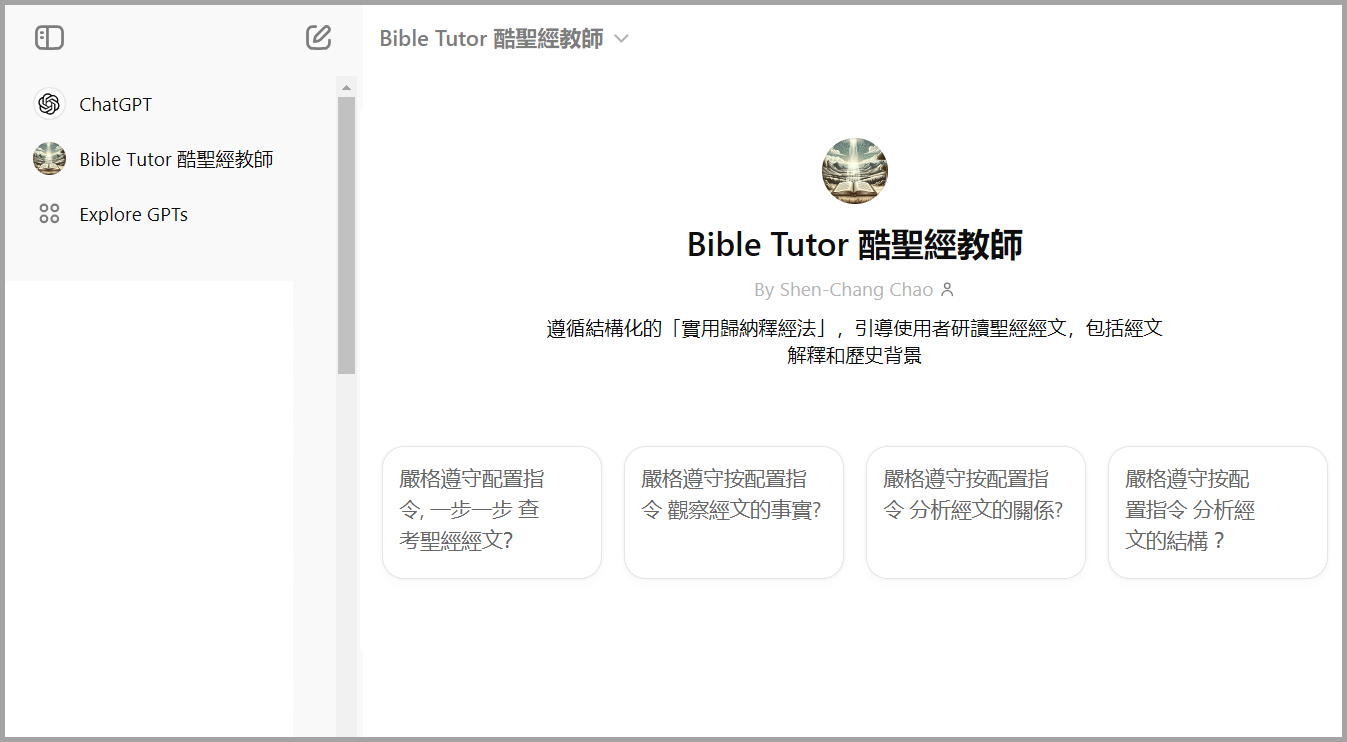Screen dimensions: 1347x742
Task: Open the Bible Tutor title dropdown chevron
Action: (621, 38)
